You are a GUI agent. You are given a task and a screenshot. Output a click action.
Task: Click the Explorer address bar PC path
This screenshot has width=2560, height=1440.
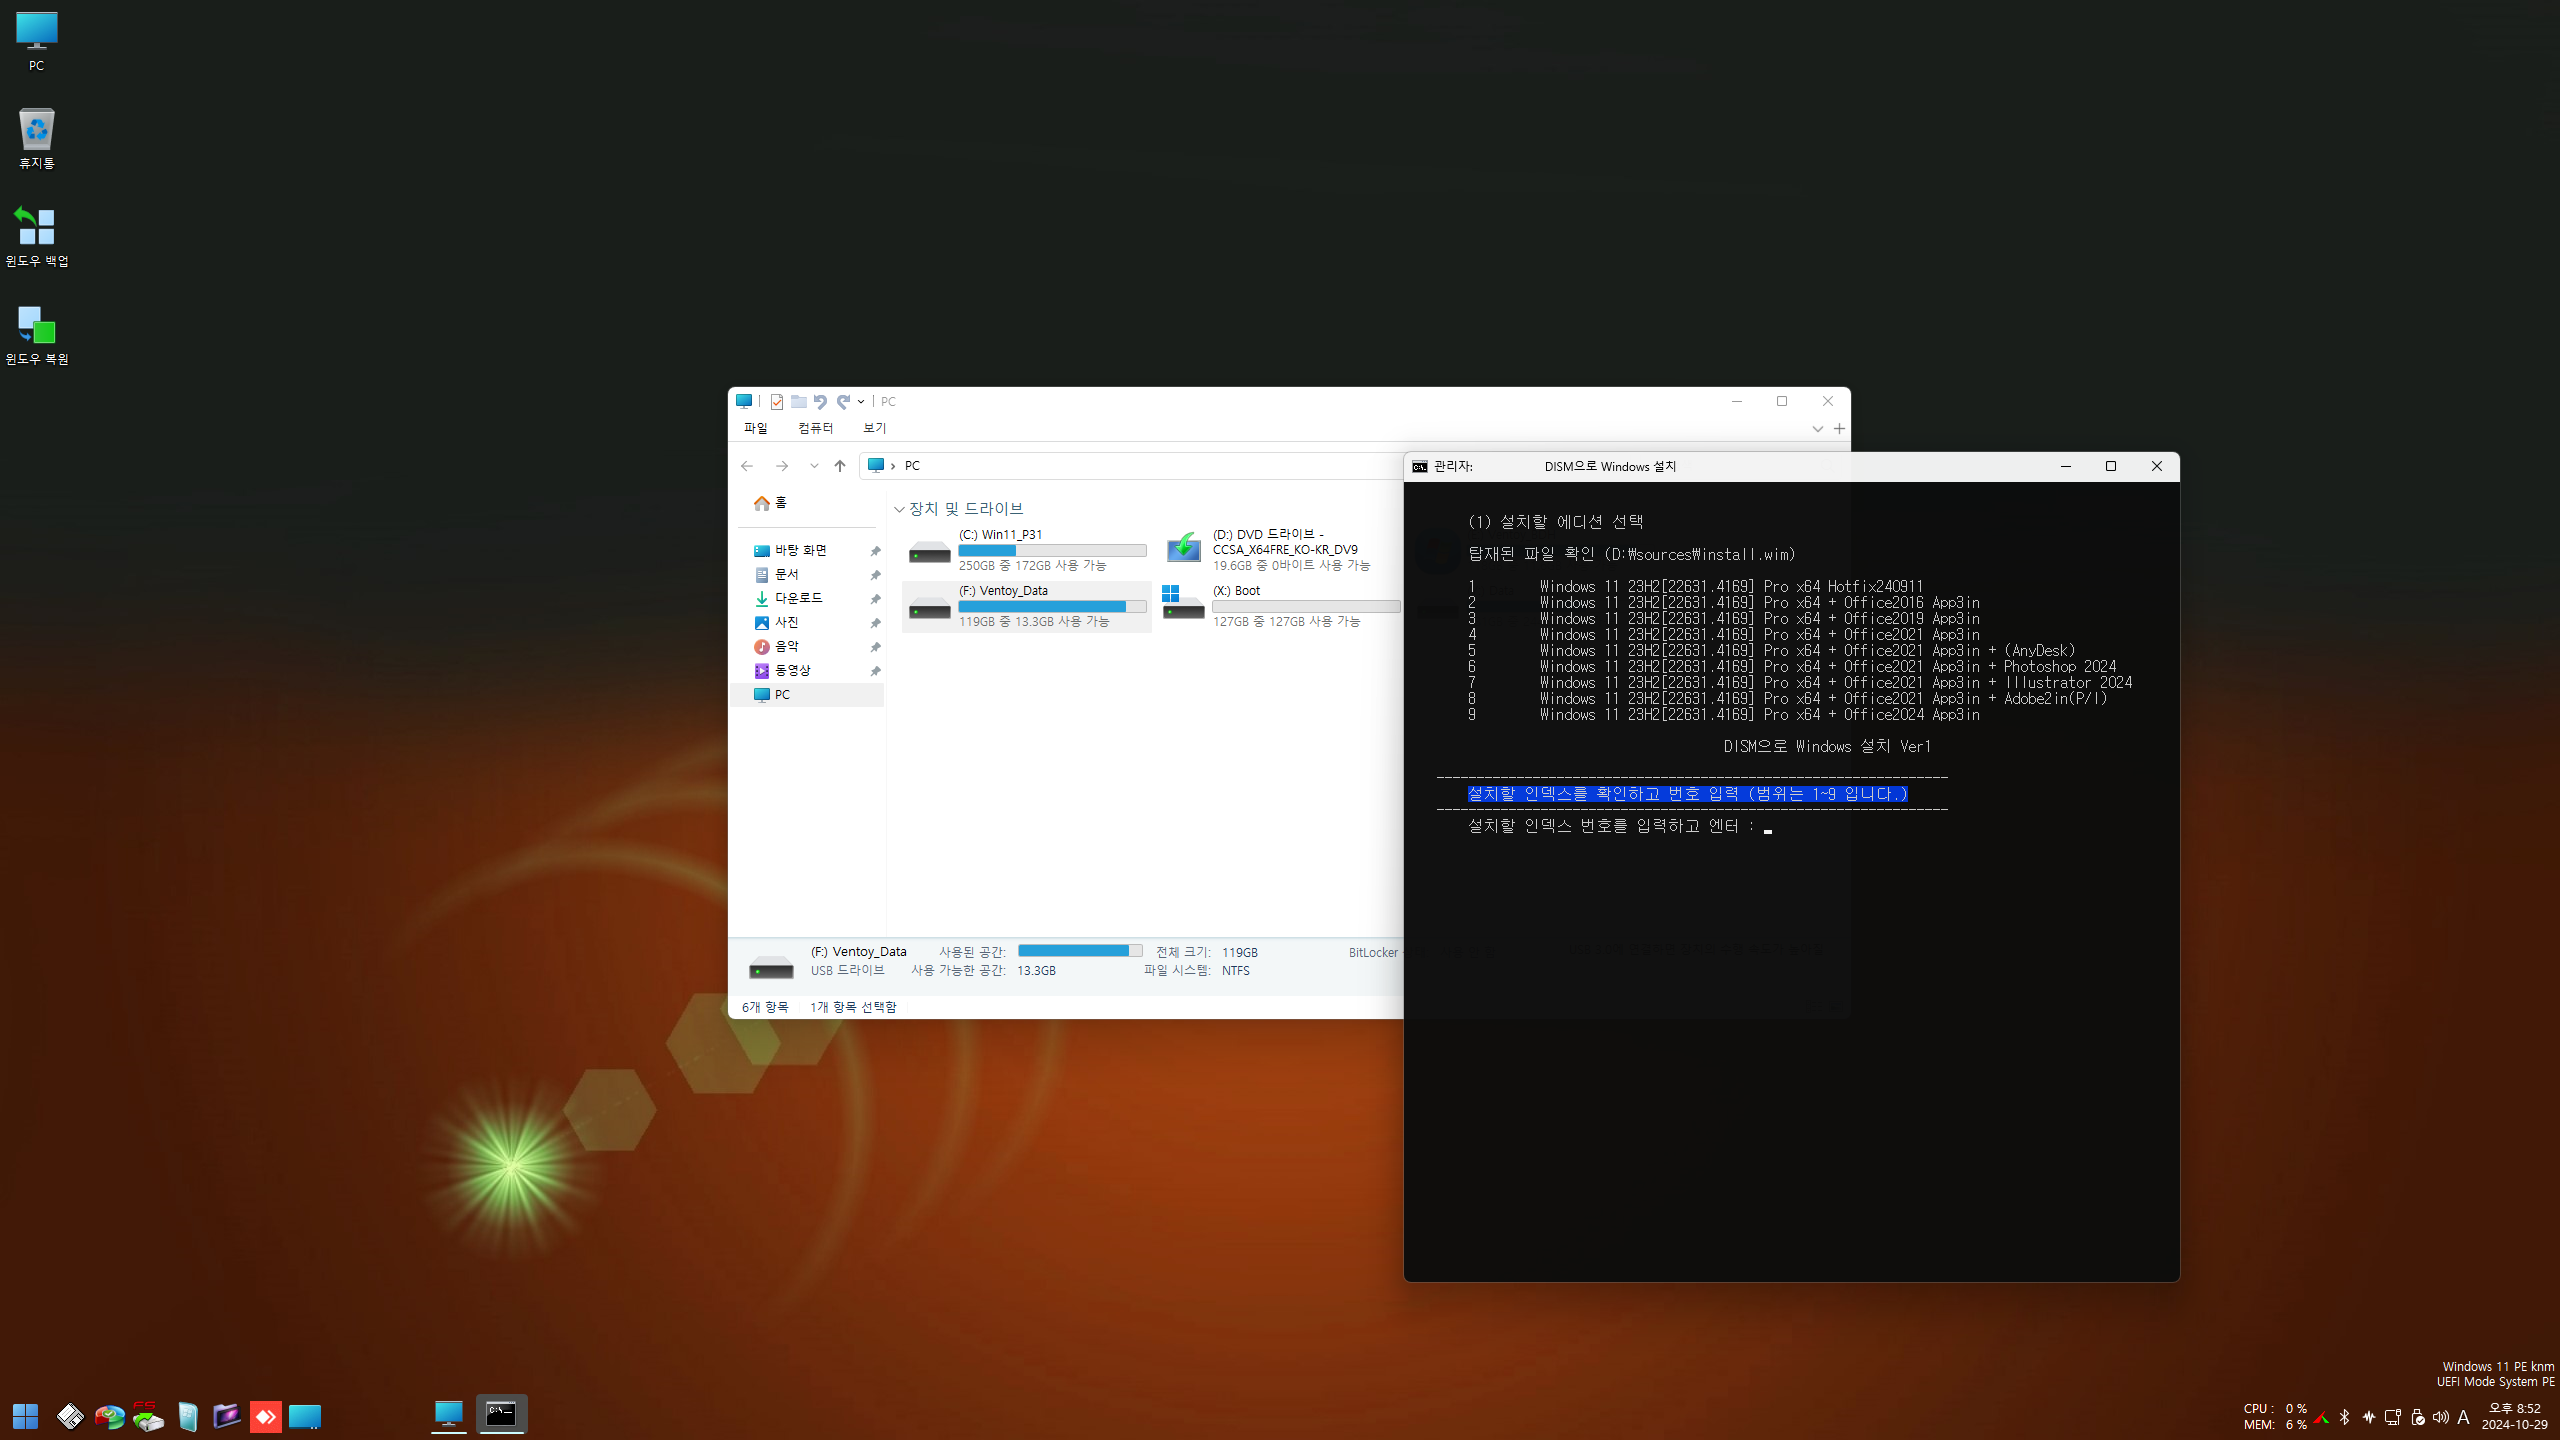(x=912, y=466)
